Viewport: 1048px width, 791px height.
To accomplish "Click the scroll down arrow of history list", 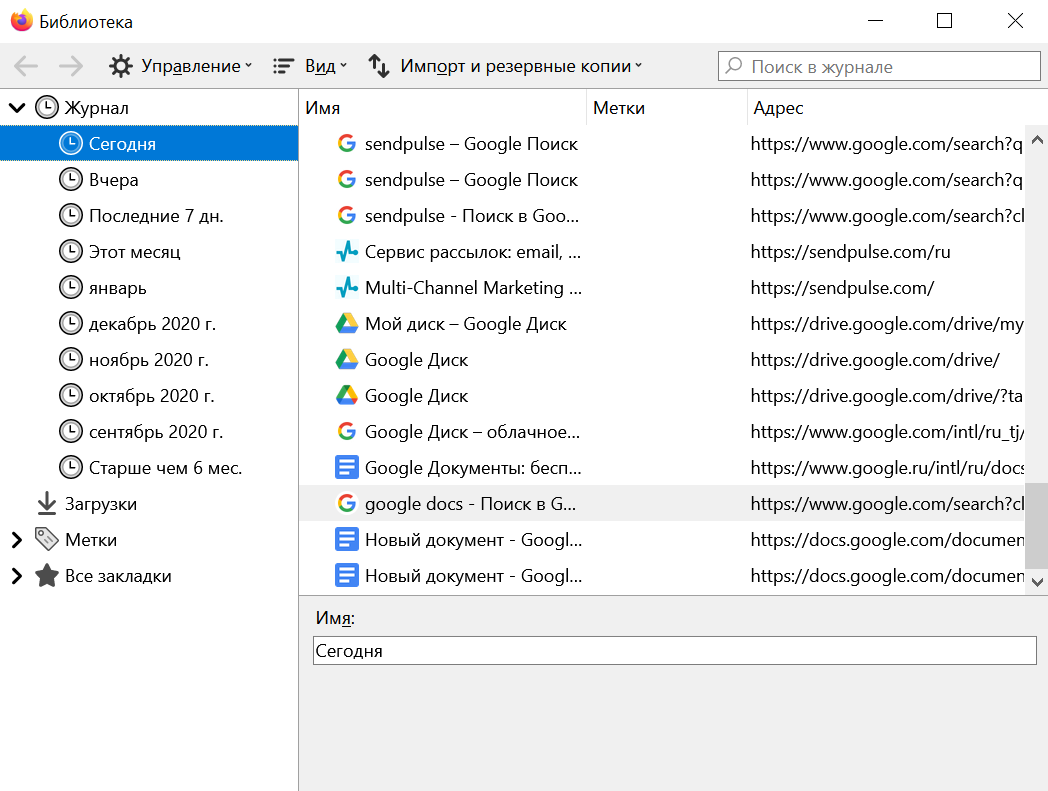I will [x=1037, y=581].
